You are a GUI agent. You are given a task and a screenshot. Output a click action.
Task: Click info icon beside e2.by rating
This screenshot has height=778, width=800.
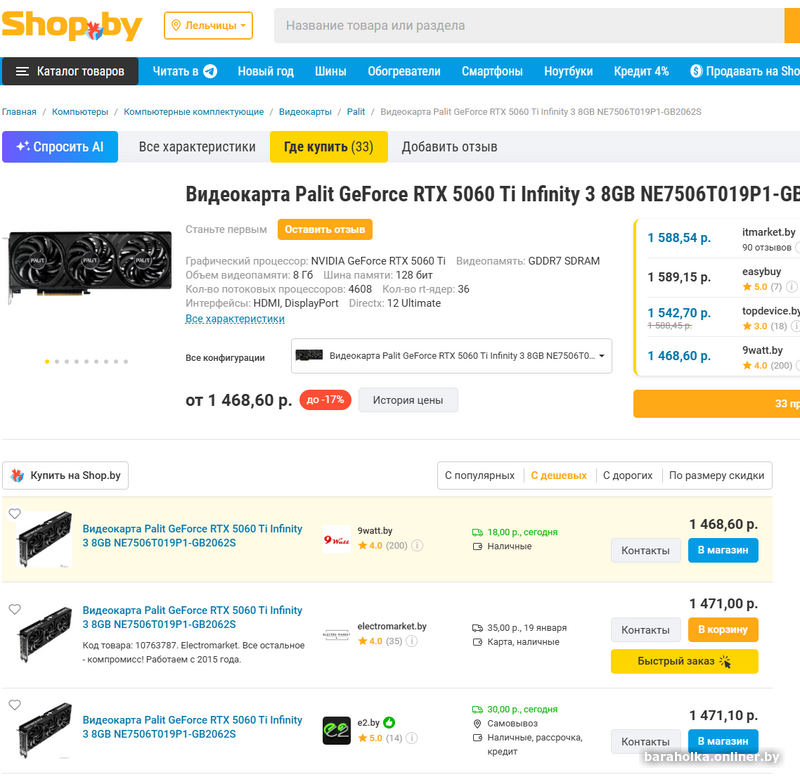click(x=411, y=738)
